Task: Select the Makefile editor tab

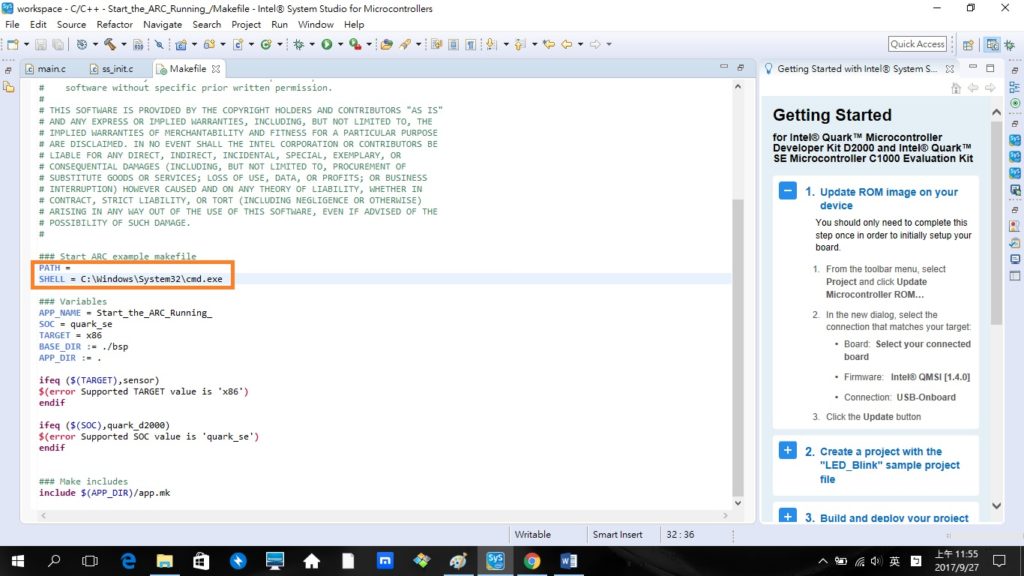Action: [x=187, y=69]
